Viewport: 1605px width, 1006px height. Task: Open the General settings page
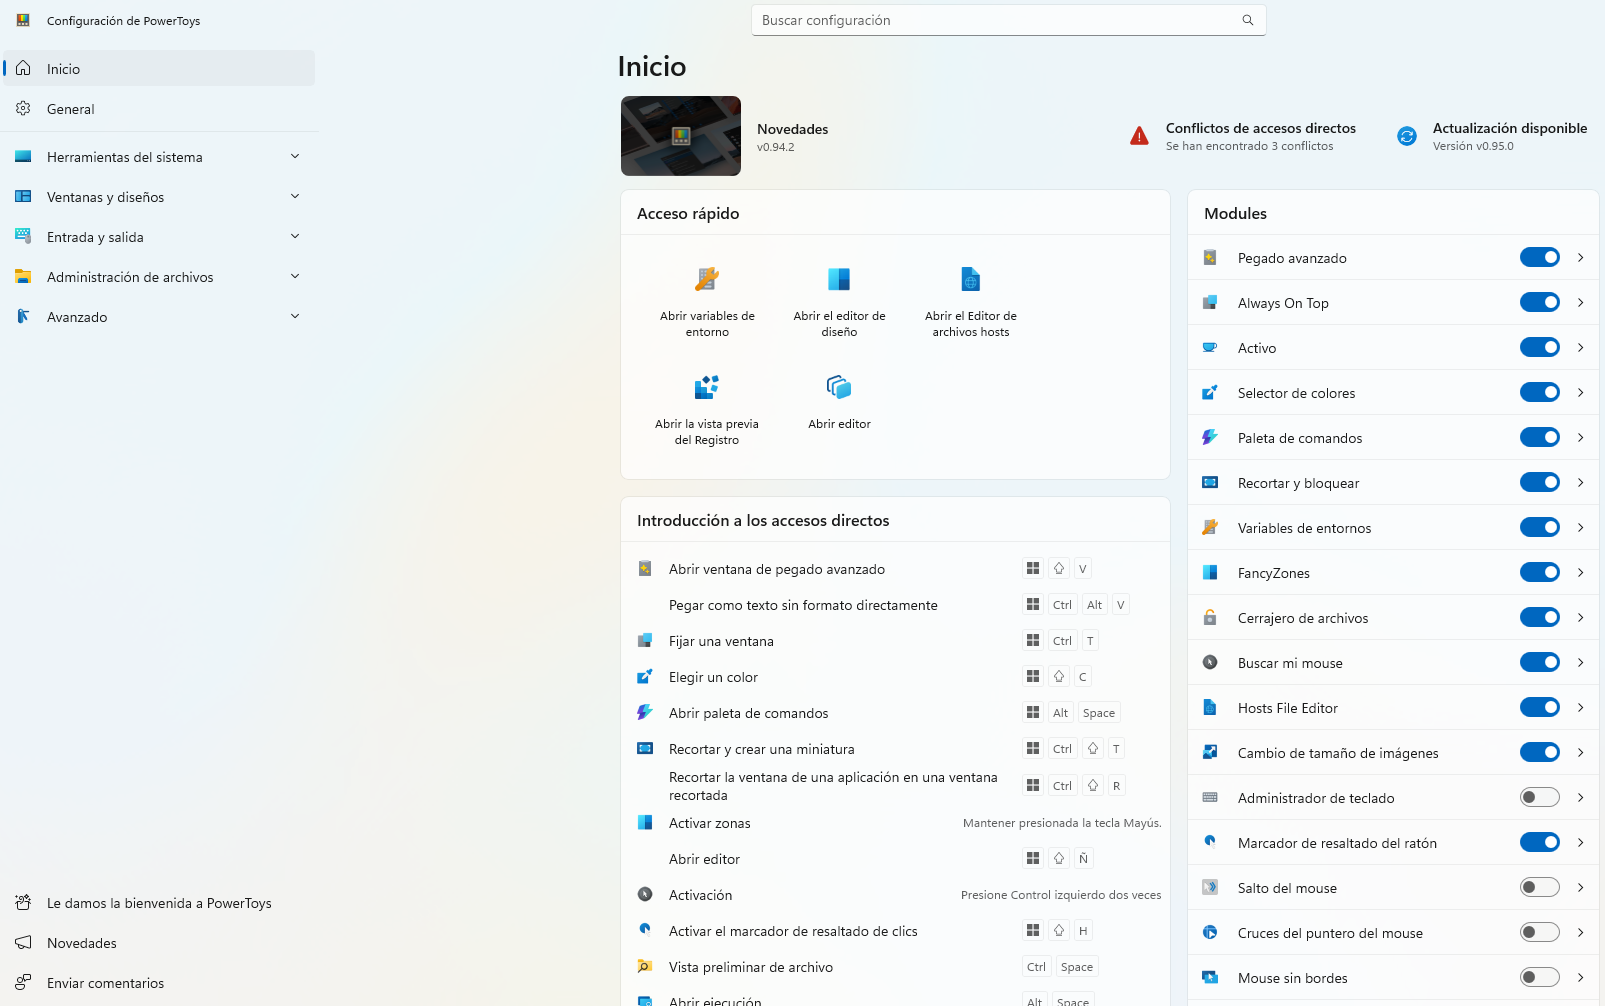pos(70,109)
